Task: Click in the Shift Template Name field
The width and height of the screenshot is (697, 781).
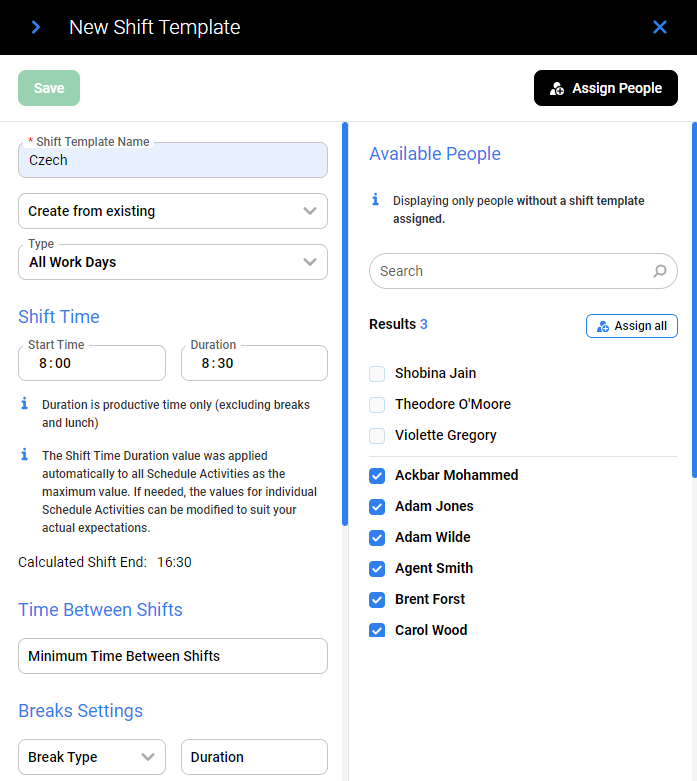Action: (x=173, y=160)
